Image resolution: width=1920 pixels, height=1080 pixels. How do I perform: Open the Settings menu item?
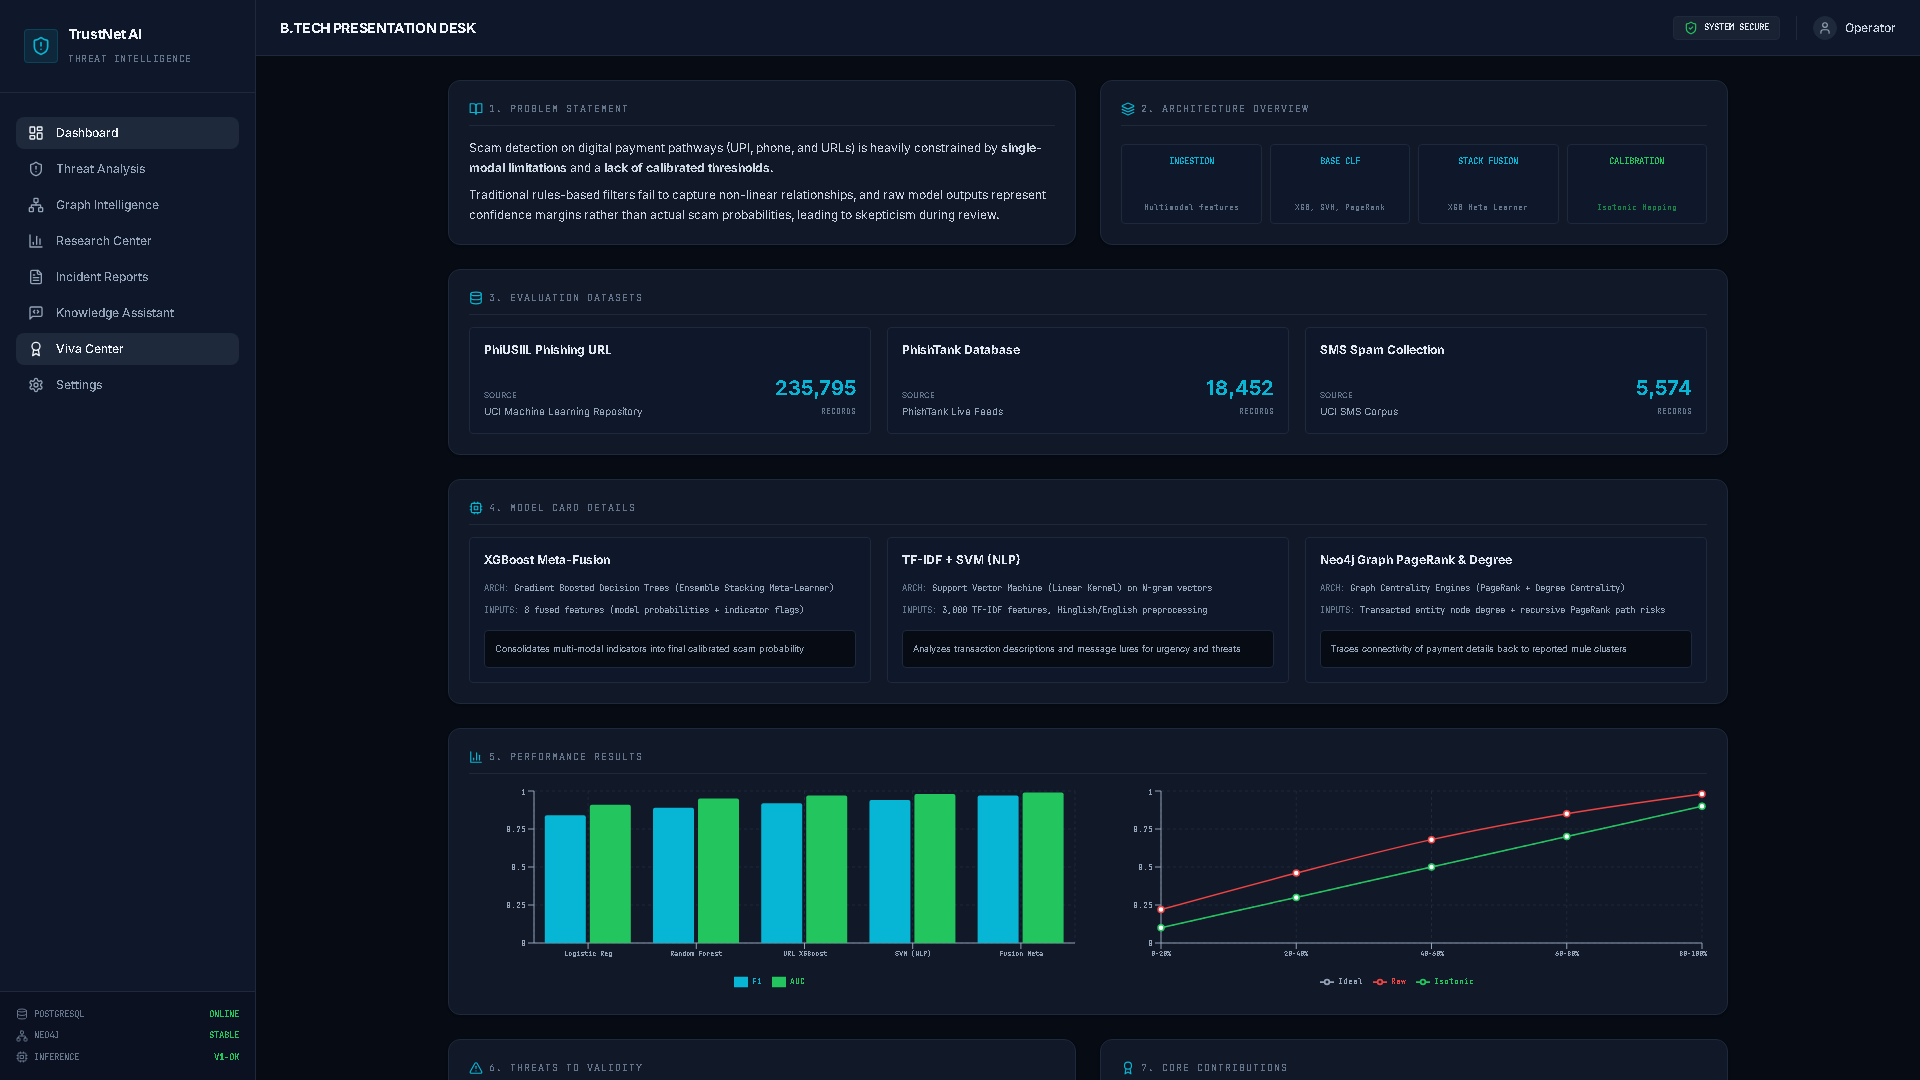coord(127,385)
